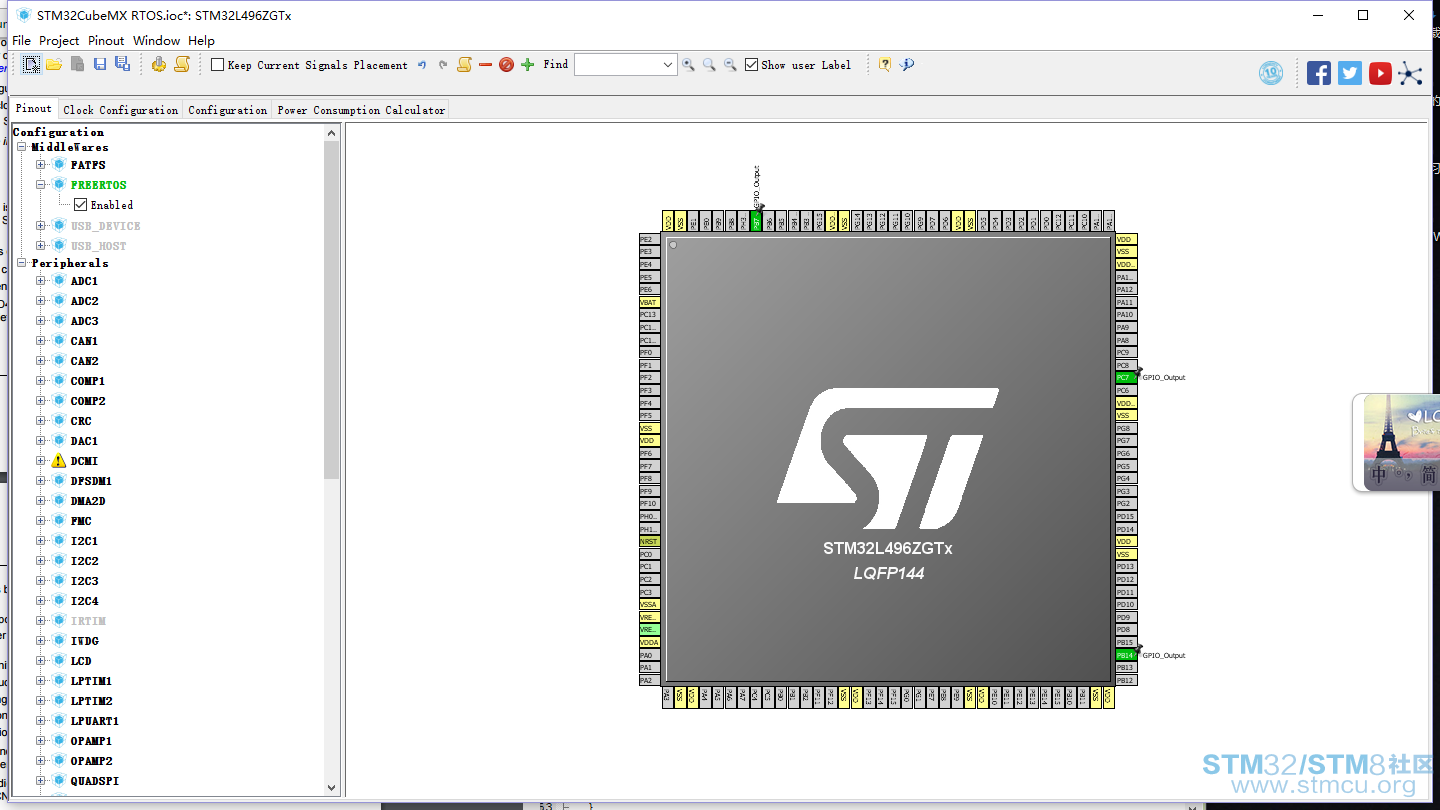The width and height of the screenshot is (1440, 810).
Task: Click the Generate Code gear icon
Action: click(159, 64)
